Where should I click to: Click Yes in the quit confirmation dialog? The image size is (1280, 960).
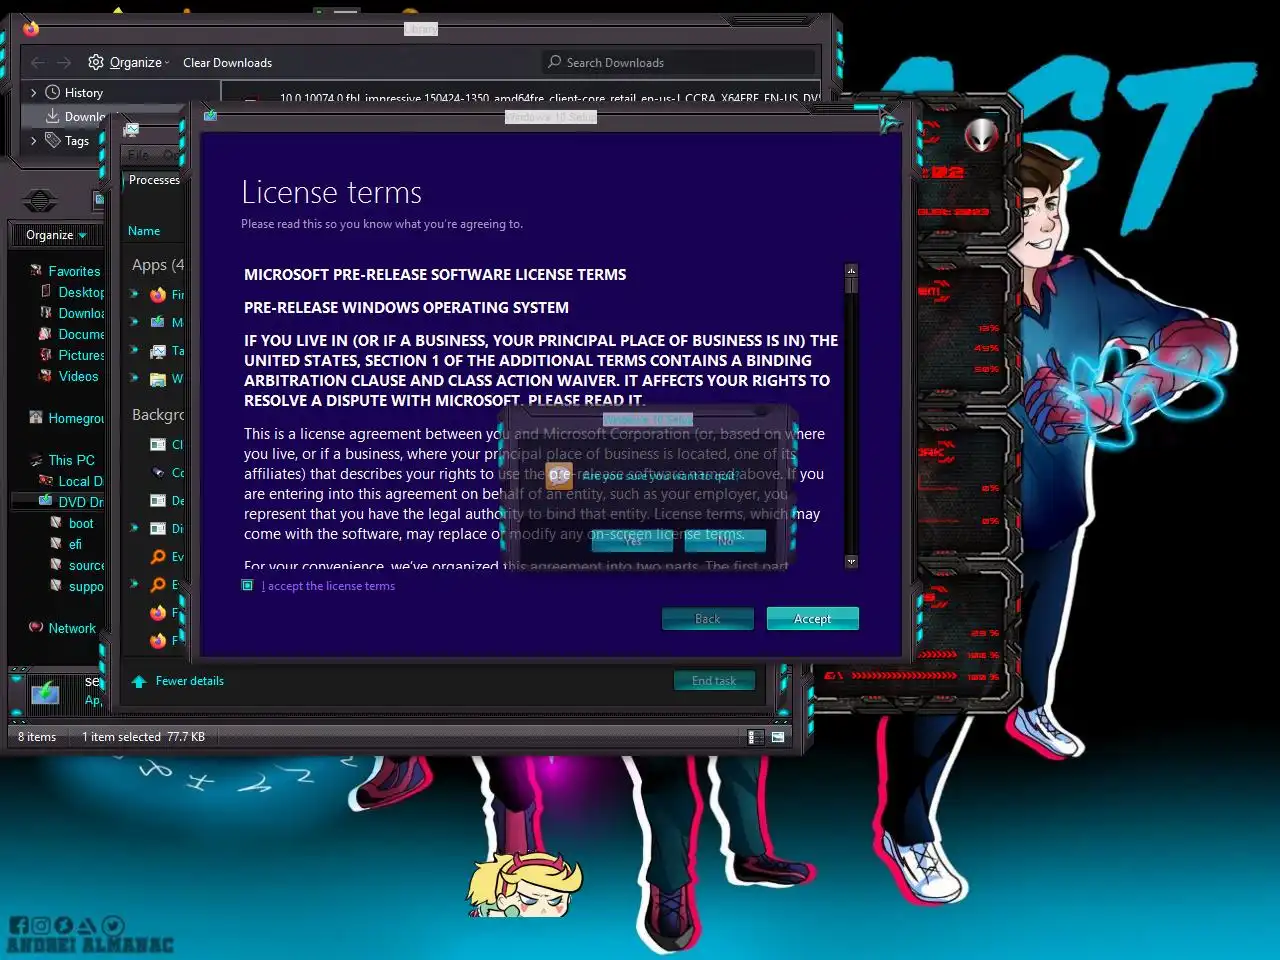[x=632, y=541]
